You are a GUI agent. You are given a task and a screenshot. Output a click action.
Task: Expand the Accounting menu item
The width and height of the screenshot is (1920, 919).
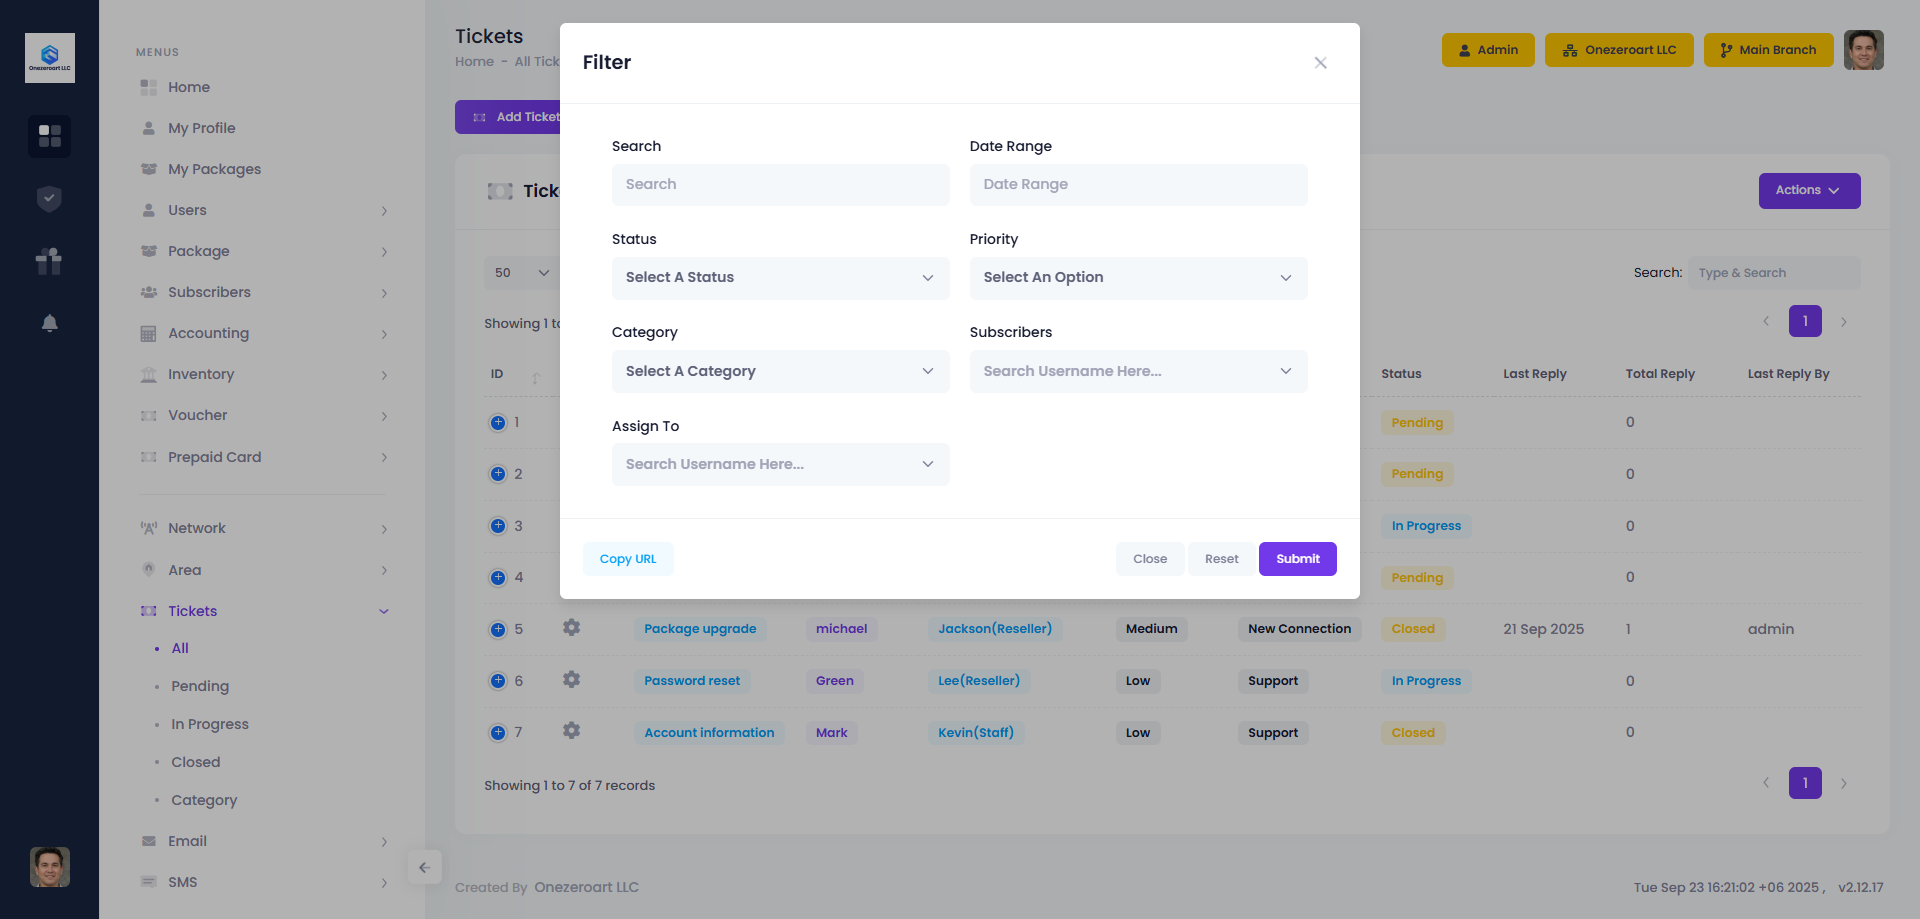pos(208,333)
